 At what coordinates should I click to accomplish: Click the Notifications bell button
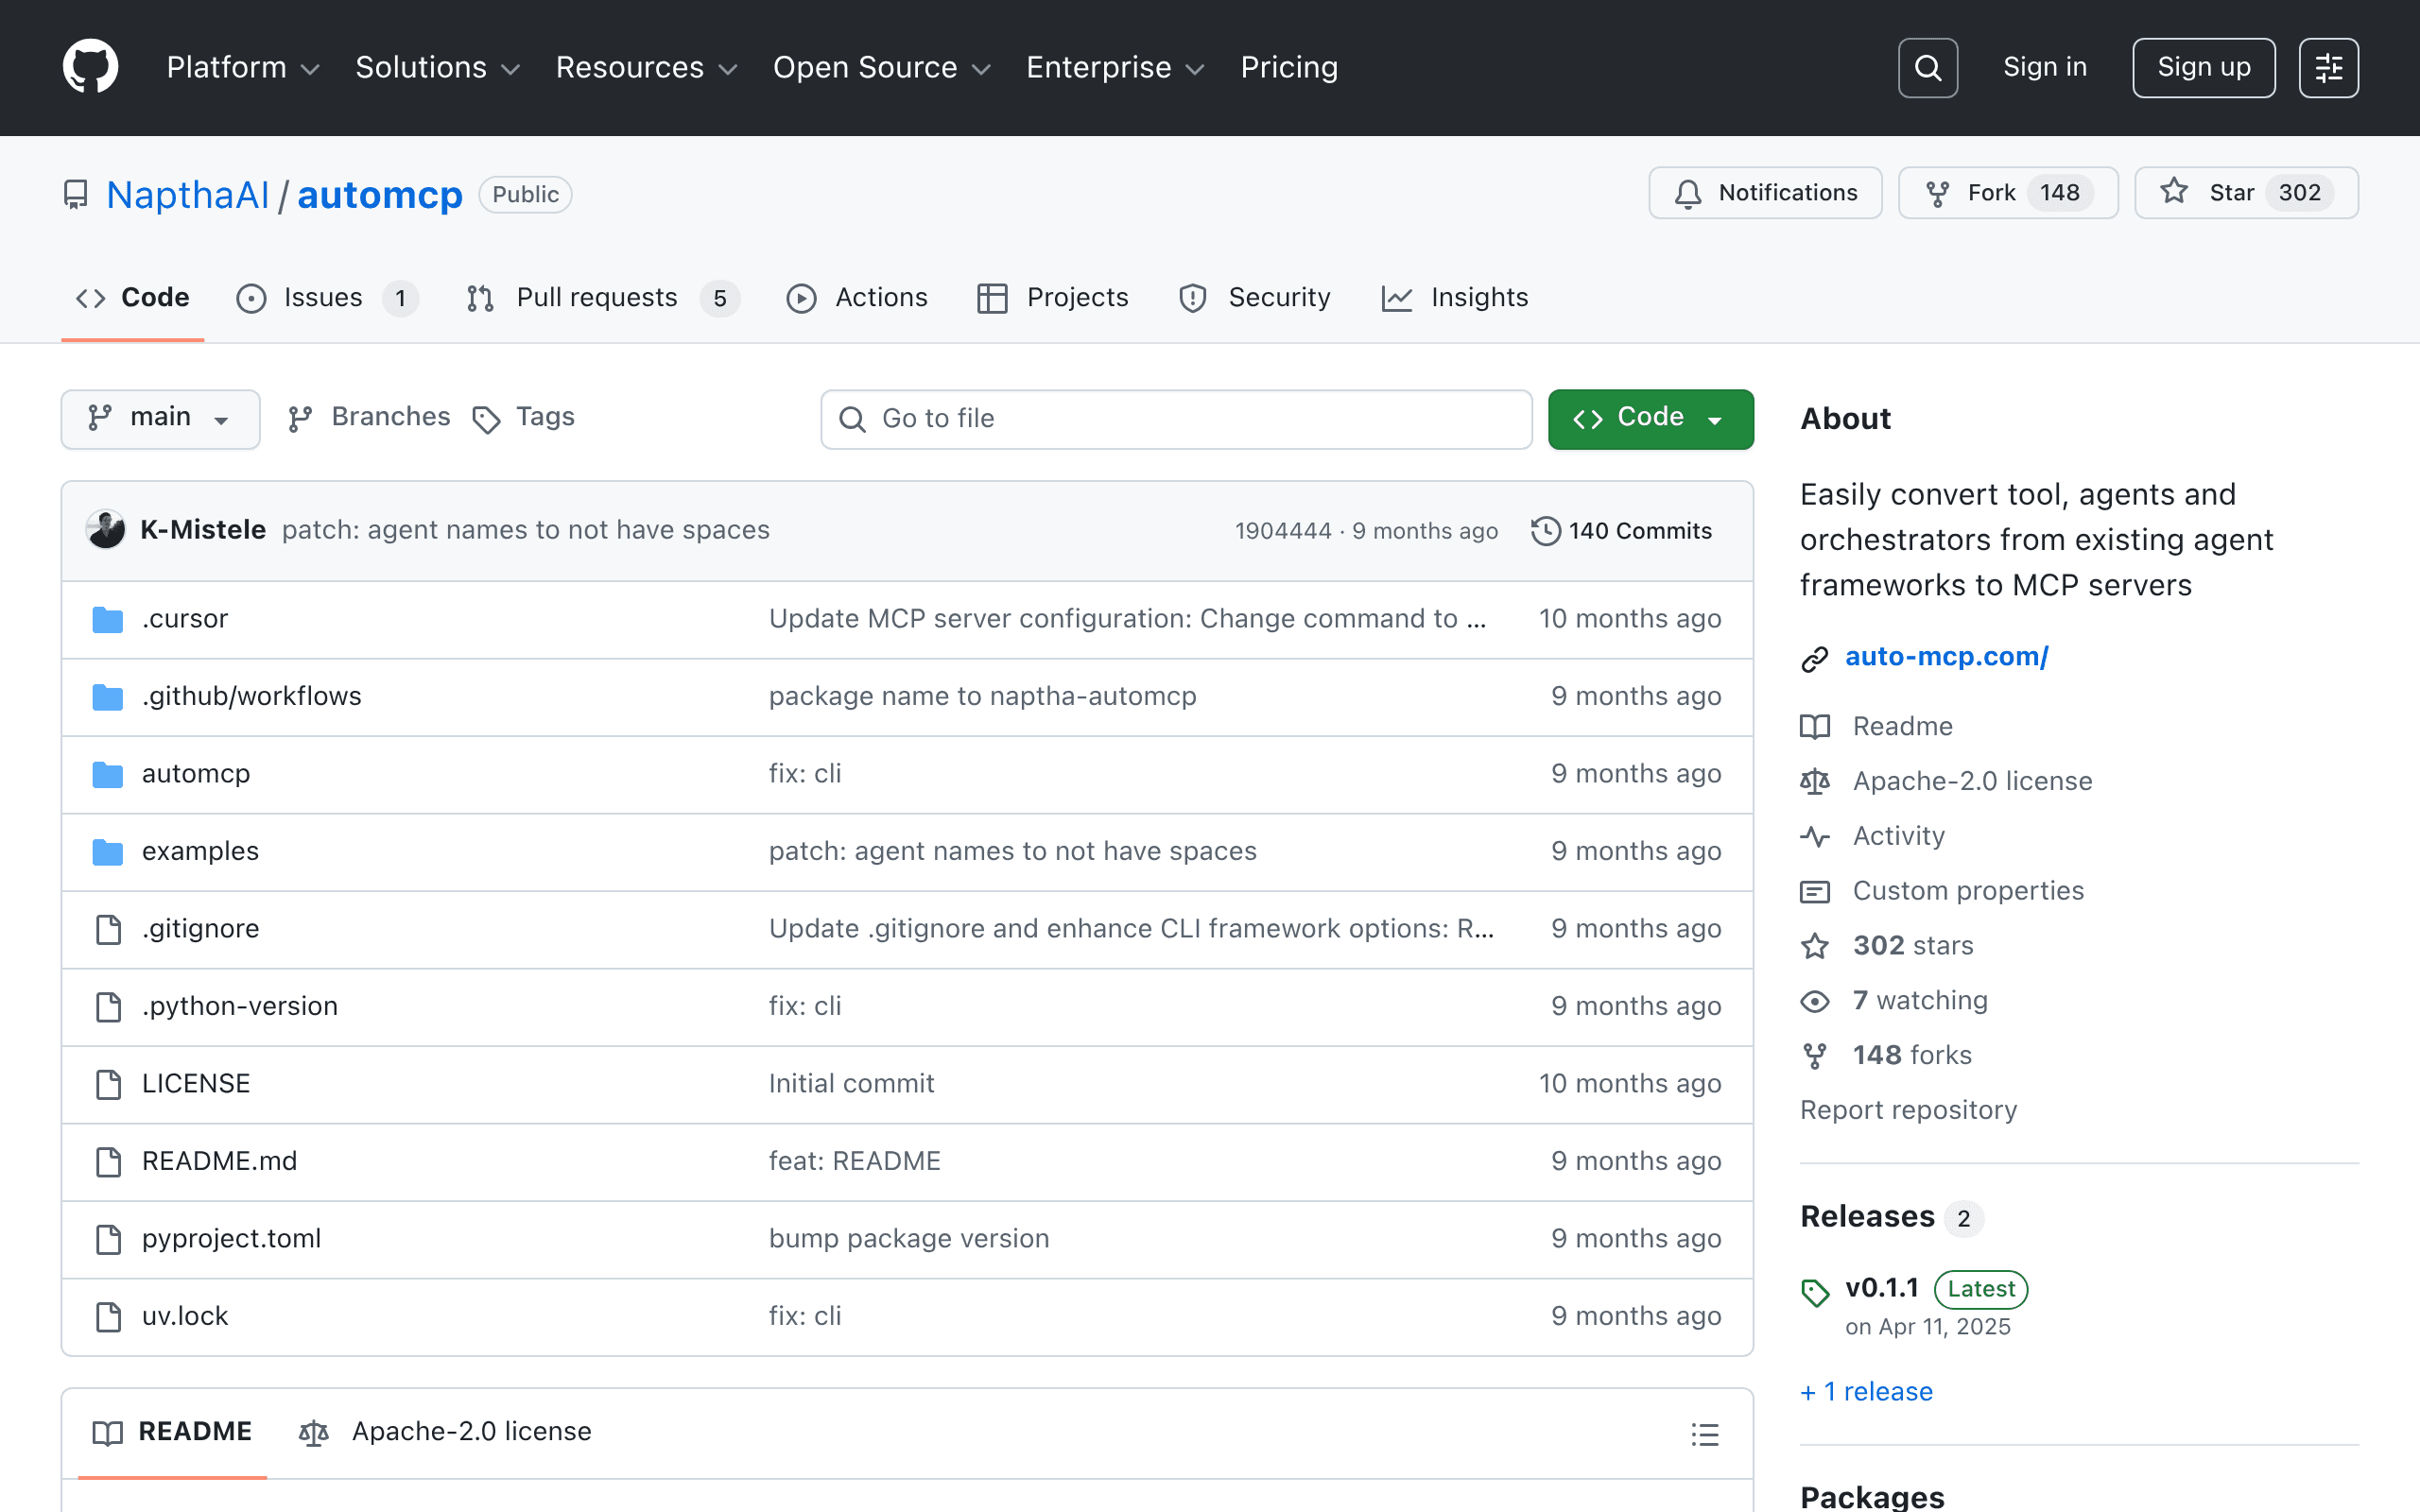pos(1765,193)
